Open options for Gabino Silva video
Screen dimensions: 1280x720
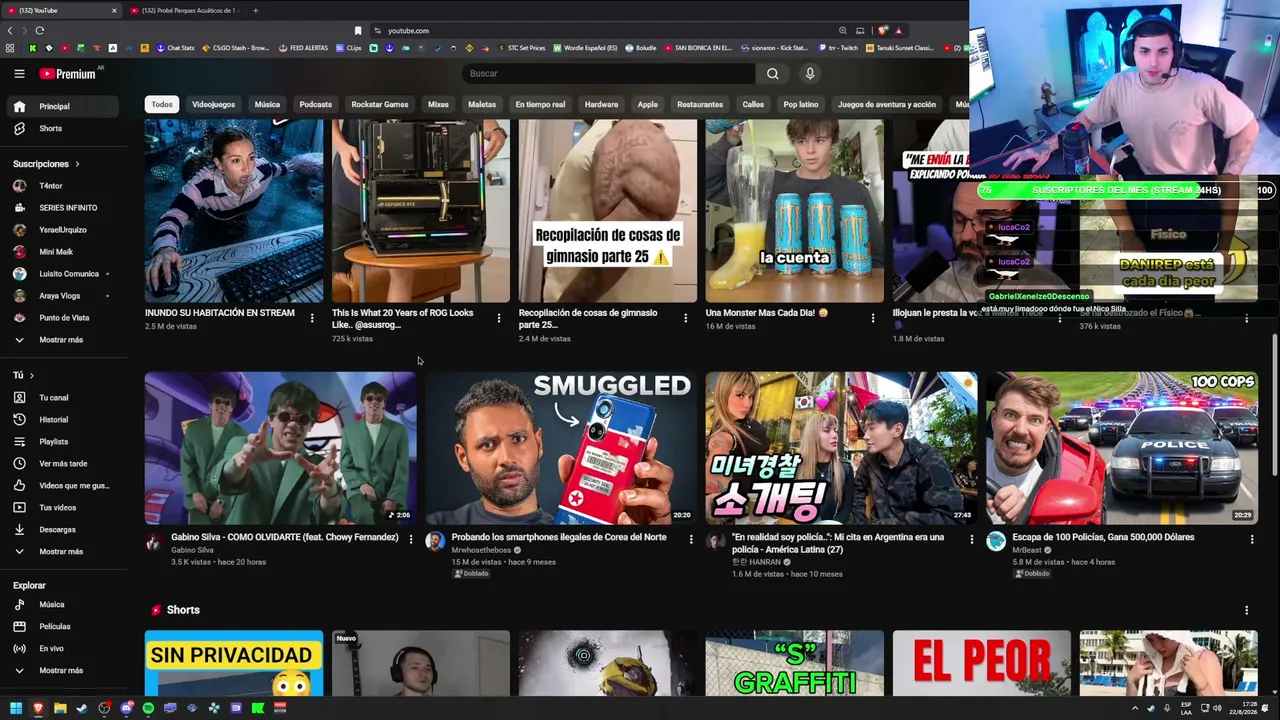410,539
